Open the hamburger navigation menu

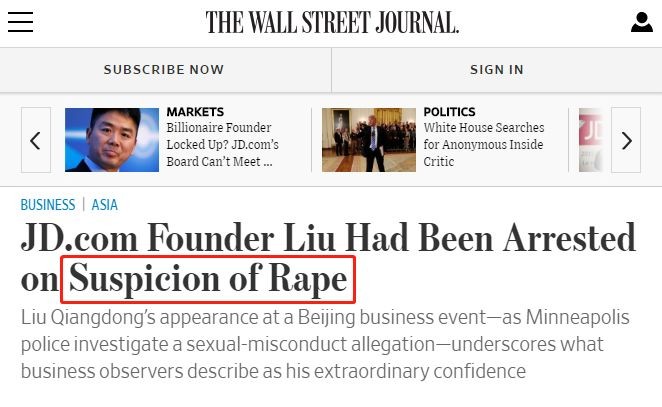[x=20, y=22]
